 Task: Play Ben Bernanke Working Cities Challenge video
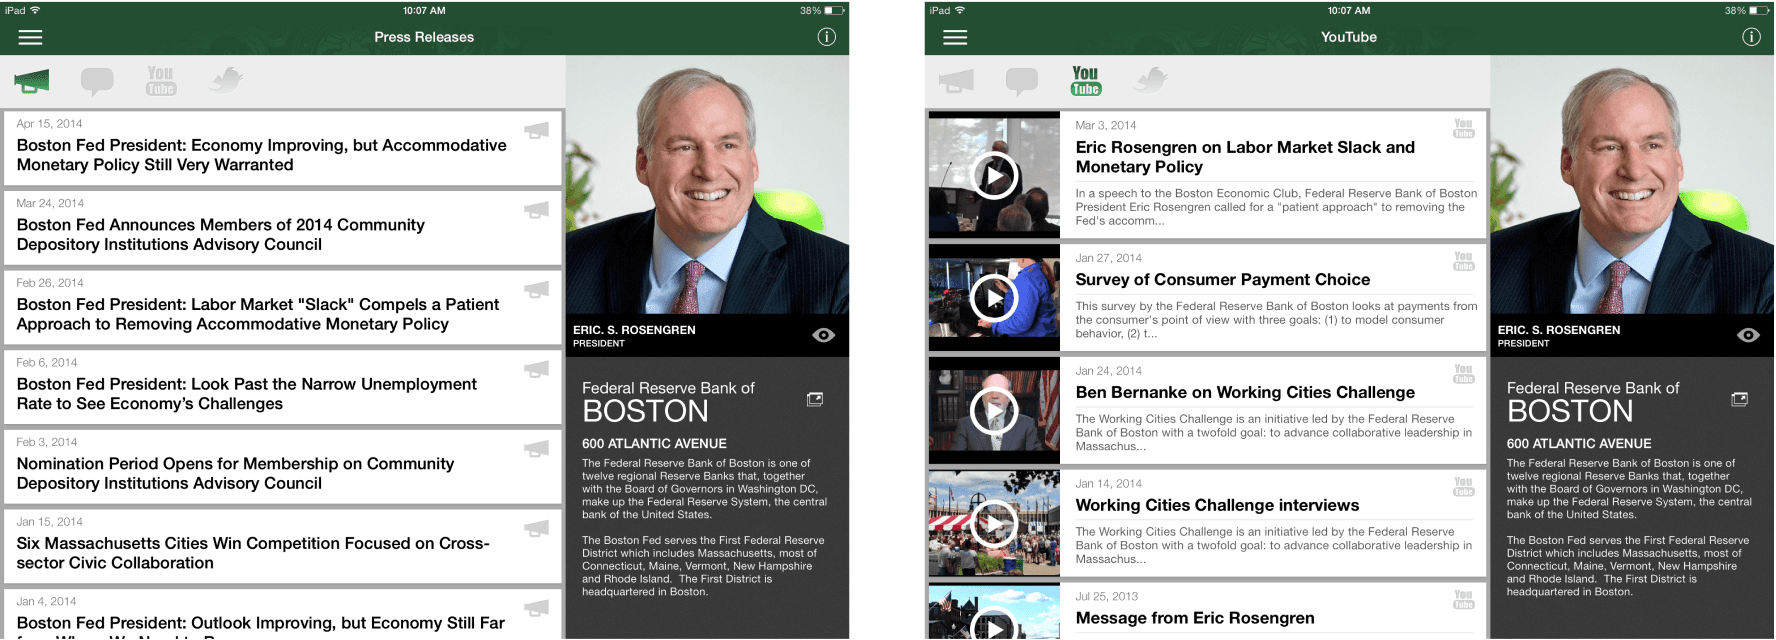click(994, 411)
